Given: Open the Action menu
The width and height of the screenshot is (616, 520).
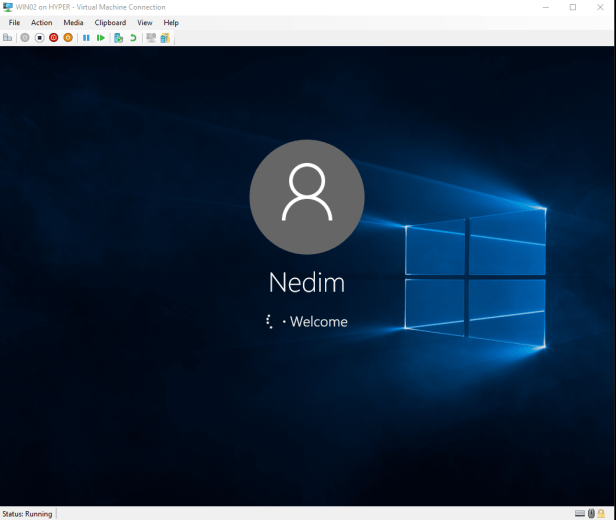Looking at the screenshot, I should click(x=42, y=23).
